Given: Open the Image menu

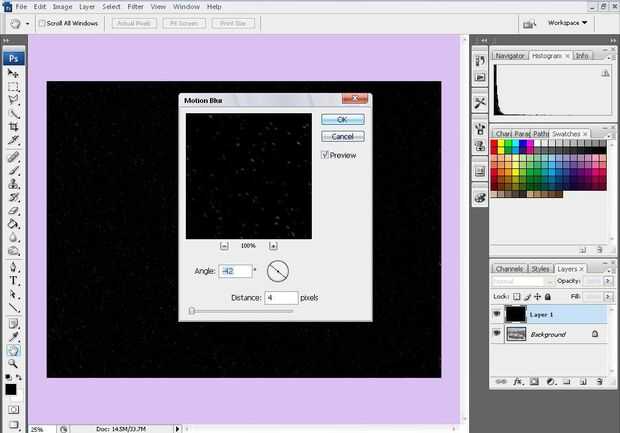Looking at the screenshot, I should click(62, 7).
